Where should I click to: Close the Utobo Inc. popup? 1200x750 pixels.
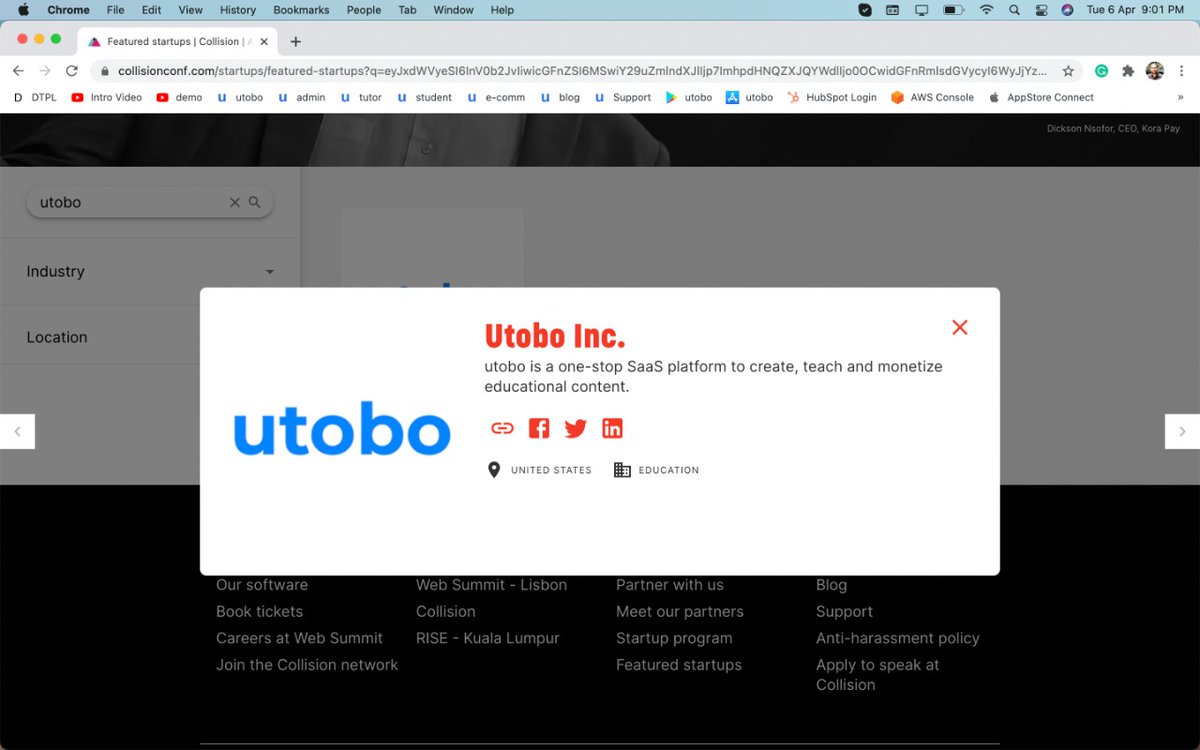coord(960,327)
